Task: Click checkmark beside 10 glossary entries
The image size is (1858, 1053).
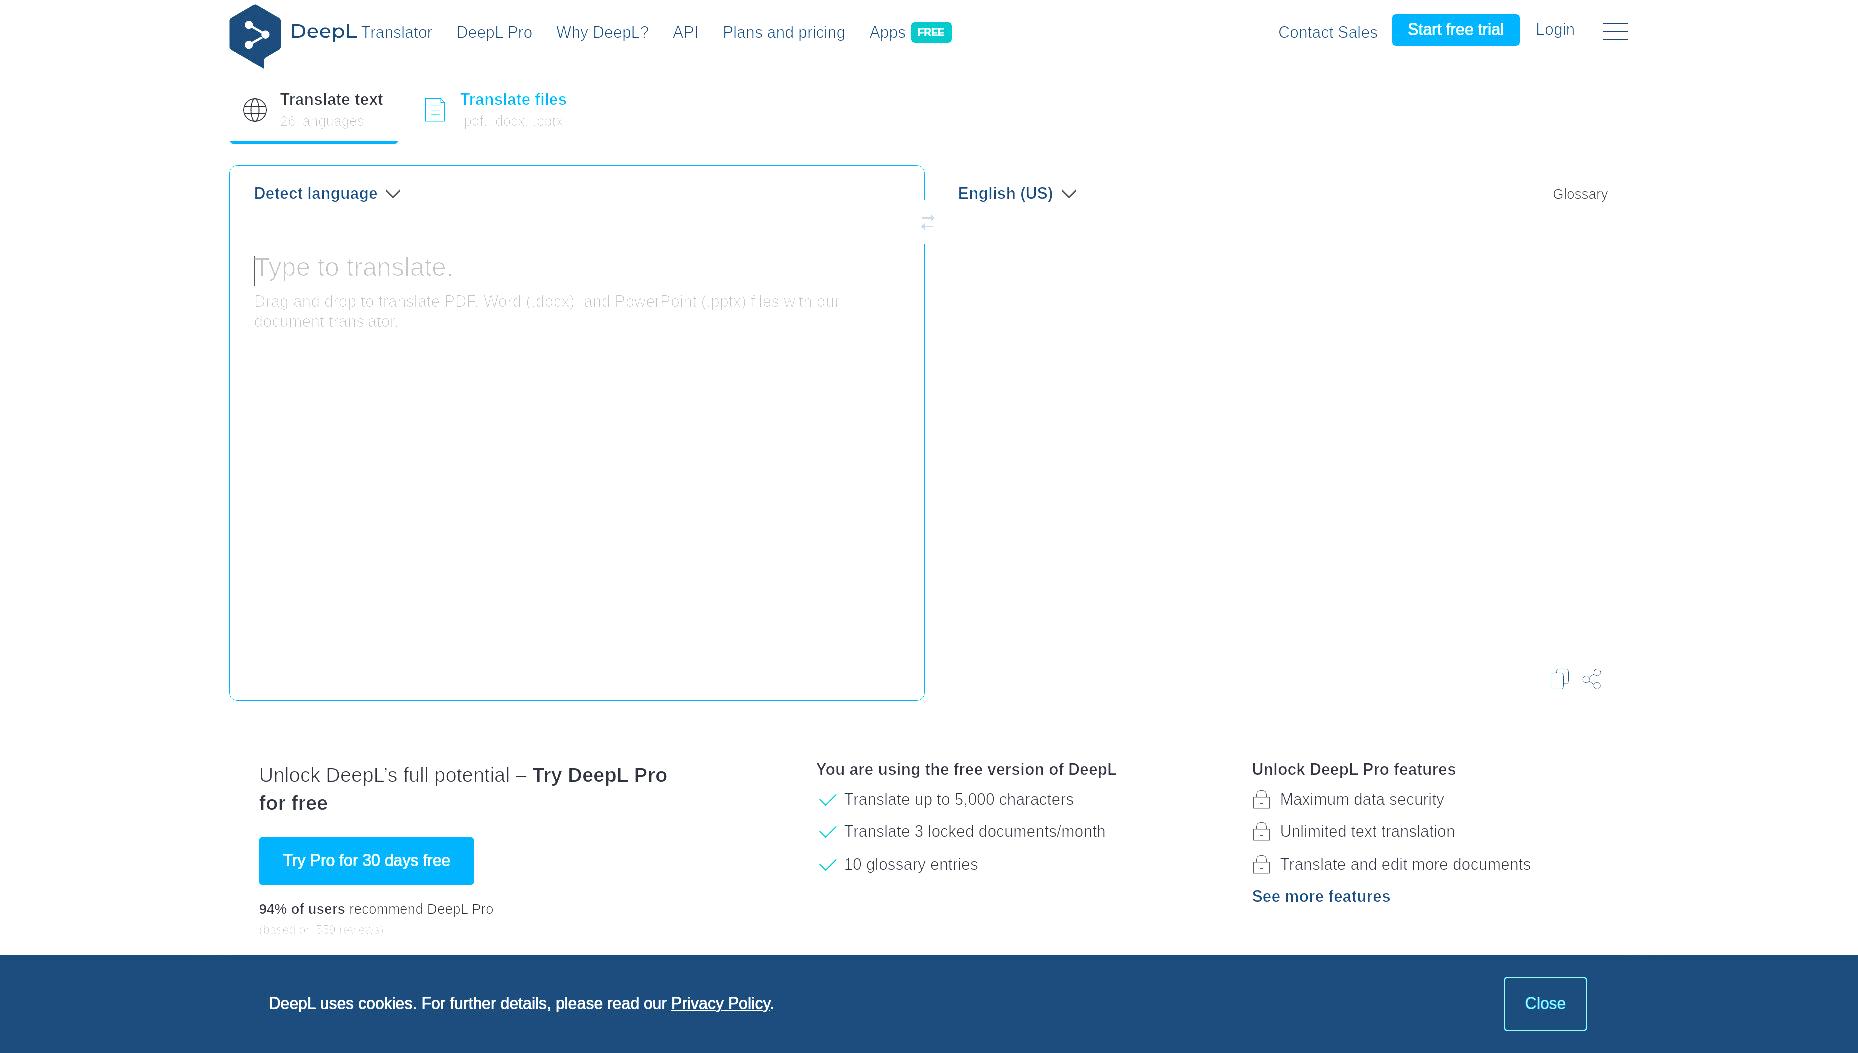Action: 827,865
